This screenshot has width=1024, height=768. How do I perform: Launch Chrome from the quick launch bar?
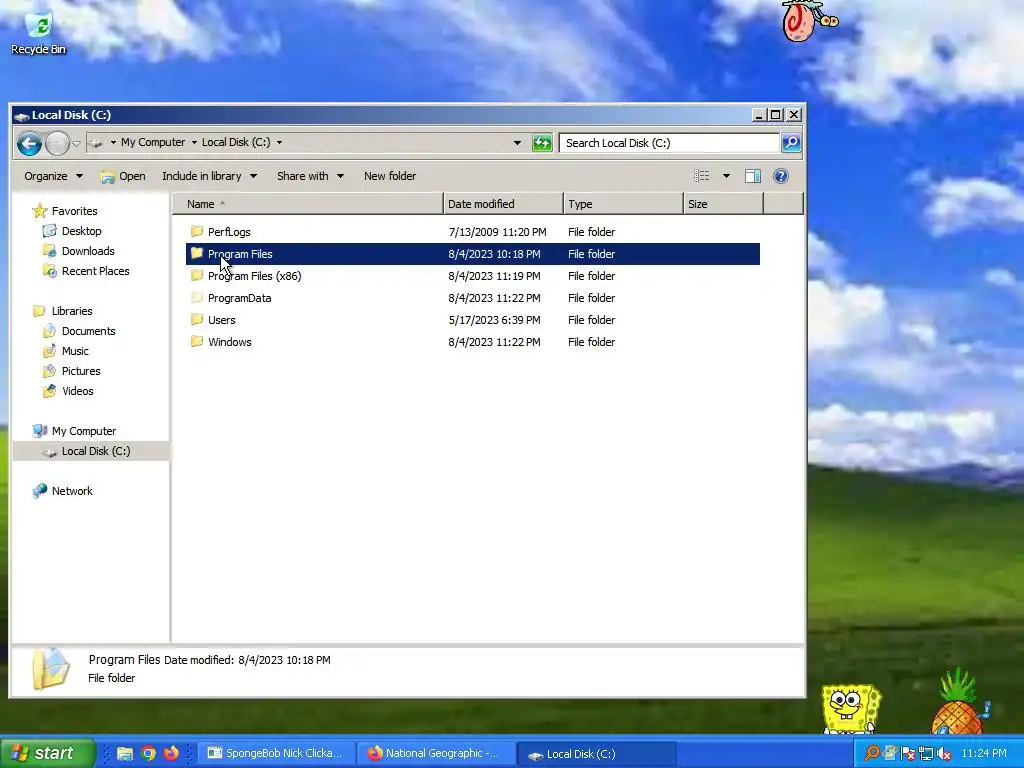pyautogui.click(x=148, y=754)
